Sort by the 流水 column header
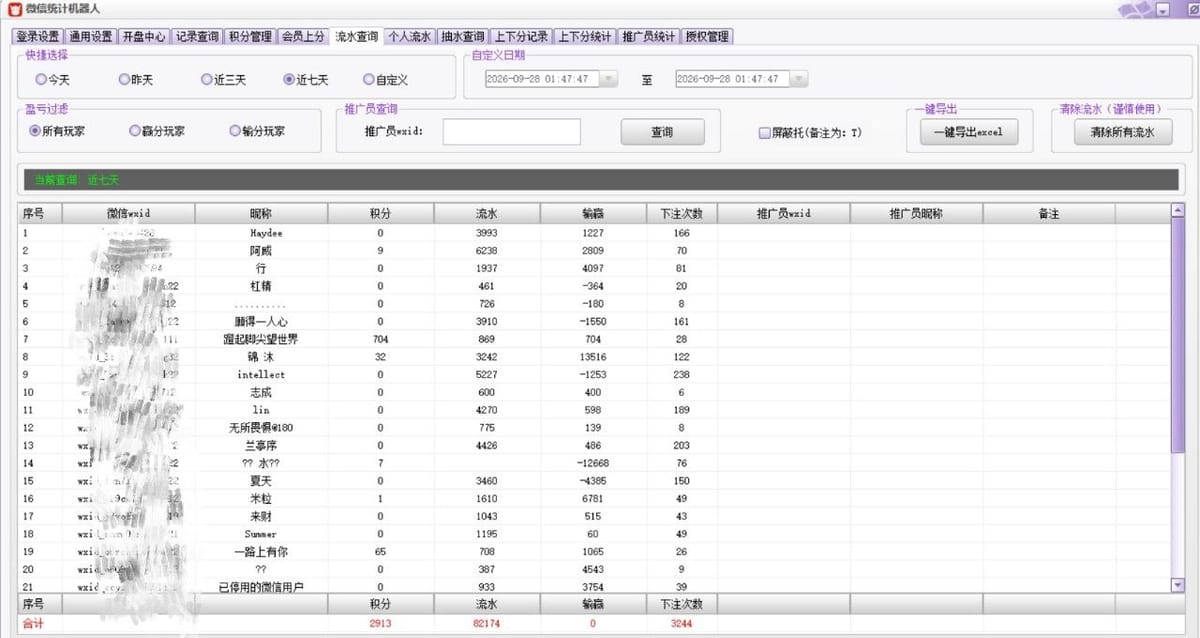The height and width of the screenshot is (638, 1200). point(487,214)
